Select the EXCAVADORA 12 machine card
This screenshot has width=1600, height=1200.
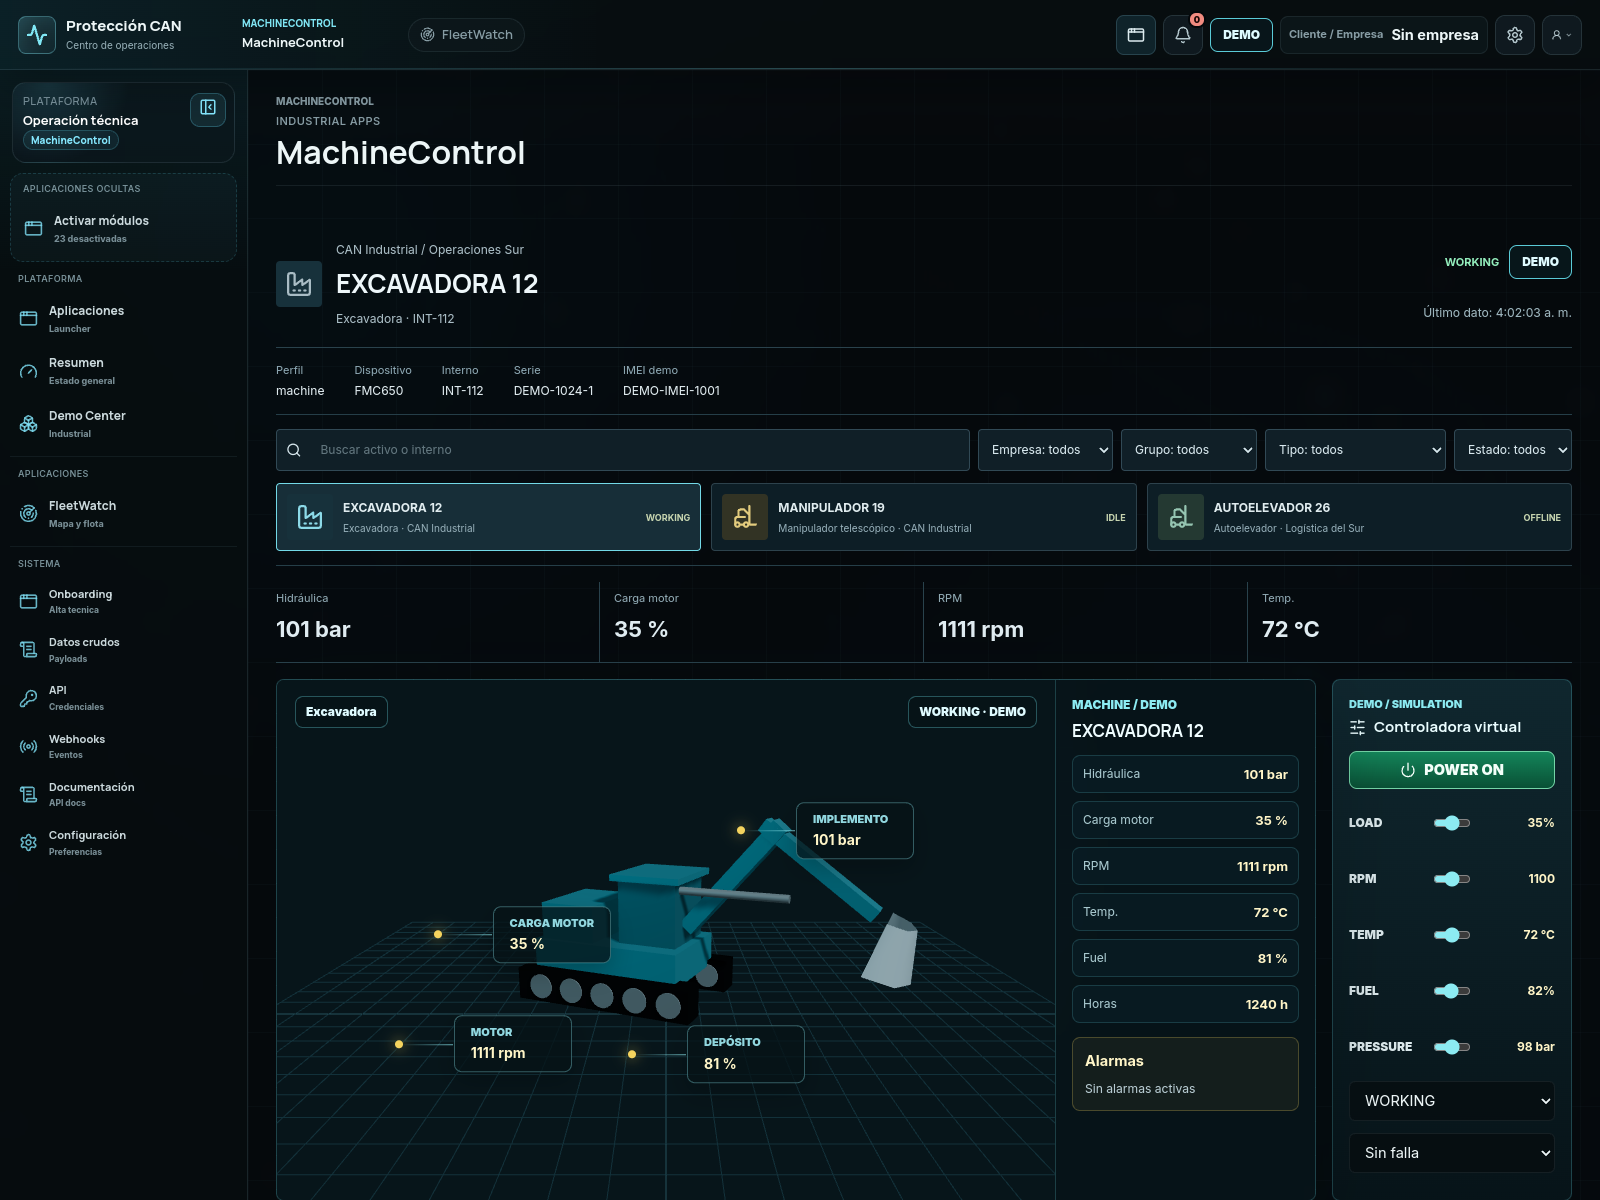[488, 517]
